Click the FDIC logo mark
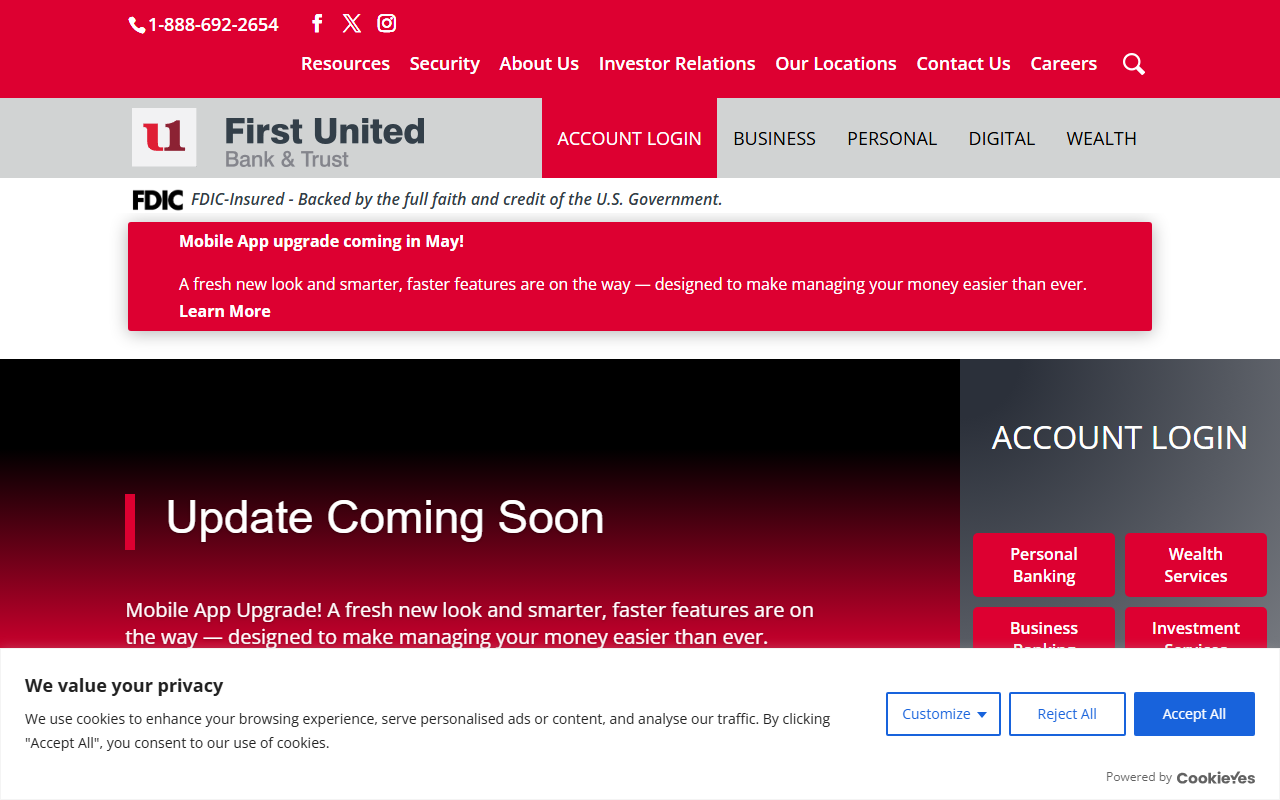Screen dimensions: 1280x800 pyautogui.click(x=158, y=200)
